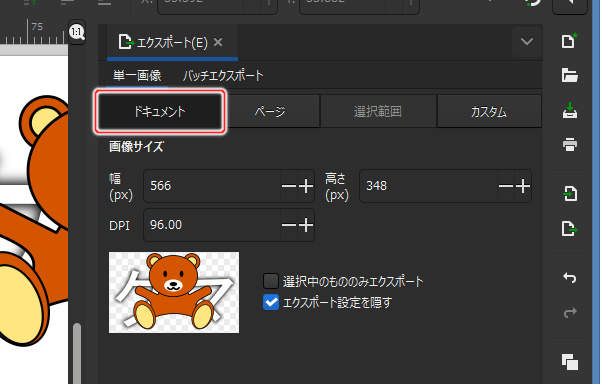
Task: Click the canvas vertical scrollbar handle
Action: [x=77, y=353]
